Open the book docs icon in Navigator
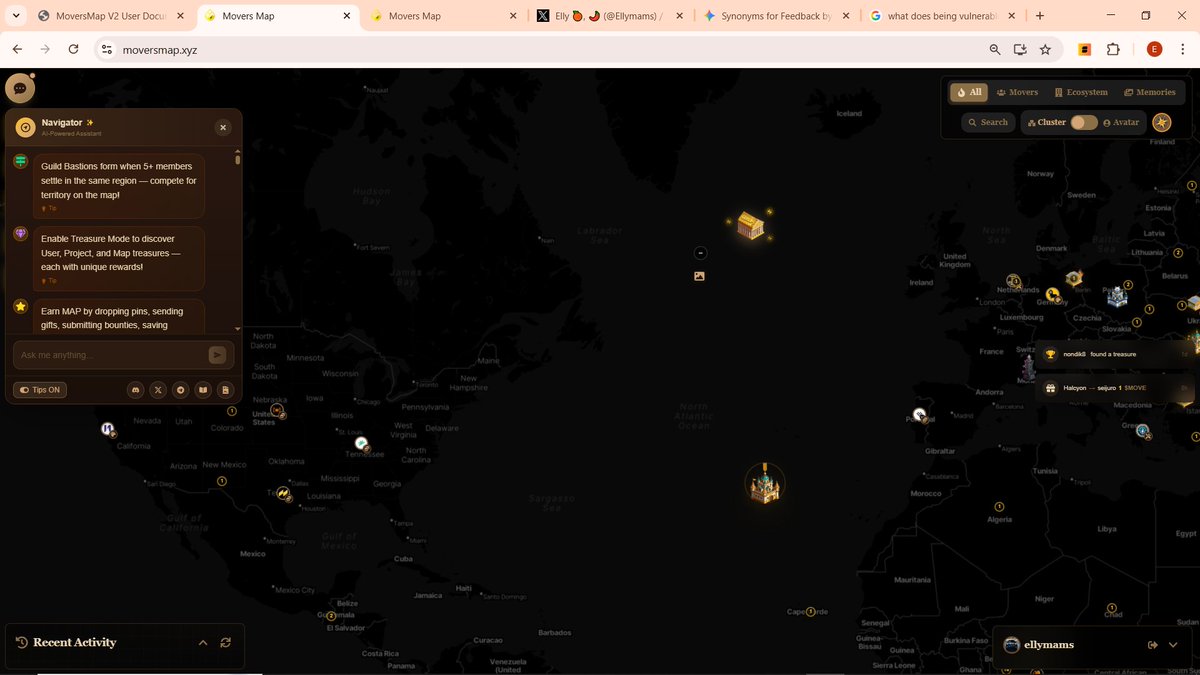 [x=203, y=390]
